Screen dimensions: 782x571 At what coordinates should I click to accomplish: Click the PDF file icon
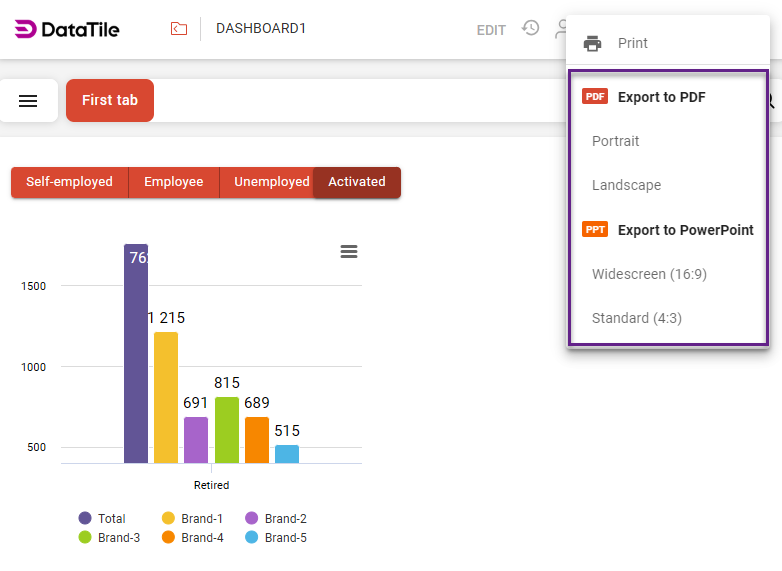pyautogui.click(x=595, y=97)
